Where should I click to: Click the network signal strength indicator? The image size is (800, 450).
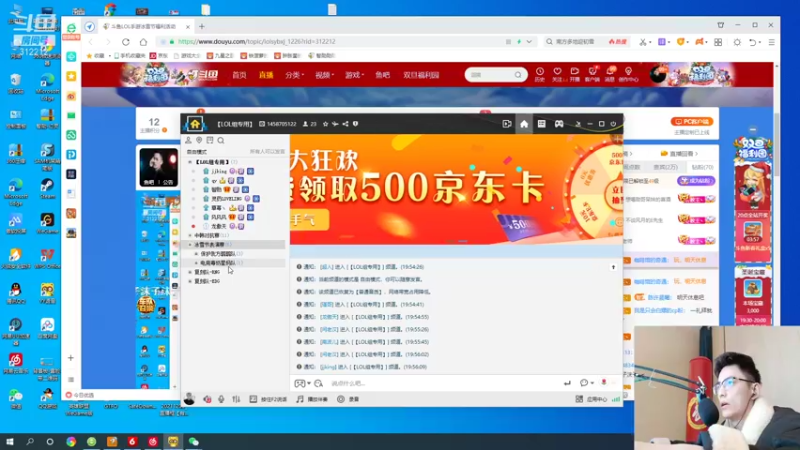[616, 399]
